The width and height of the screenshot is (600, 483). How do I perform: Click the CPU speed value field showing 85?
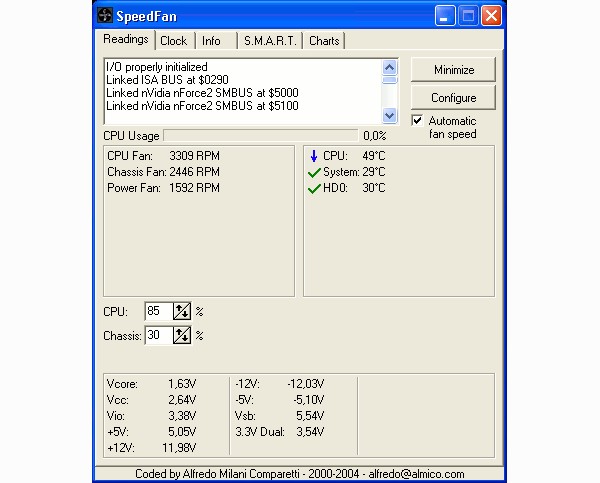pos(159,311)
